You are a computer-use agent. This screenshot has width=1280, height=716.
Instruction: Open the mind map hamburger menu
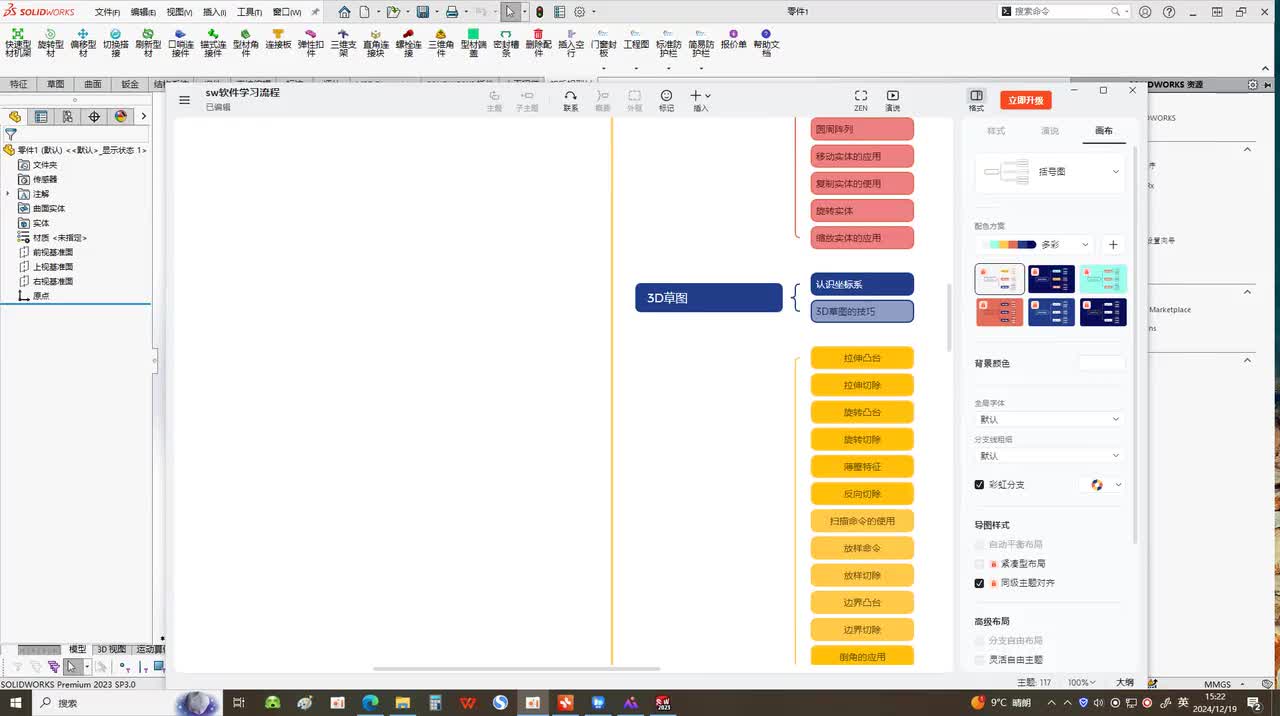(x=184, y=100)
